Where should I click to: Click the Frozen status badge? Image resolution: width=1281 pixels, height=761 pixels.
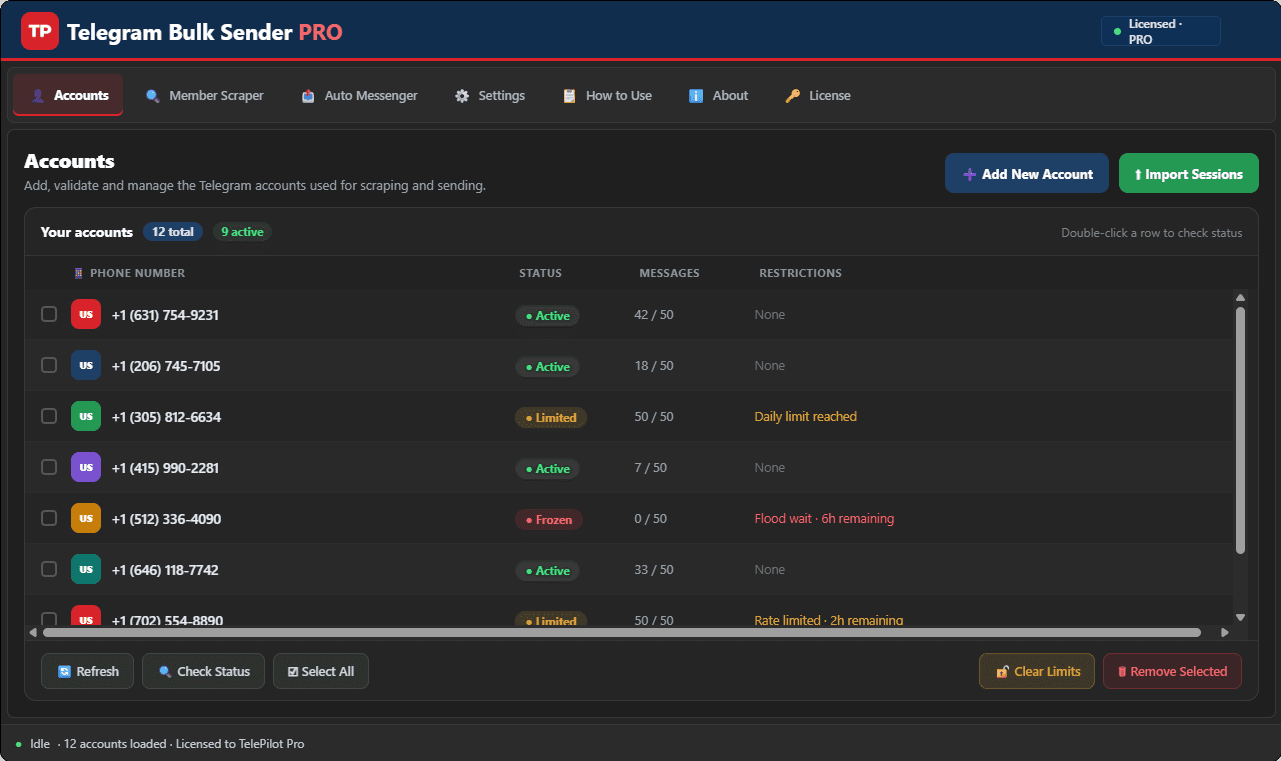[x=549, y=520]
